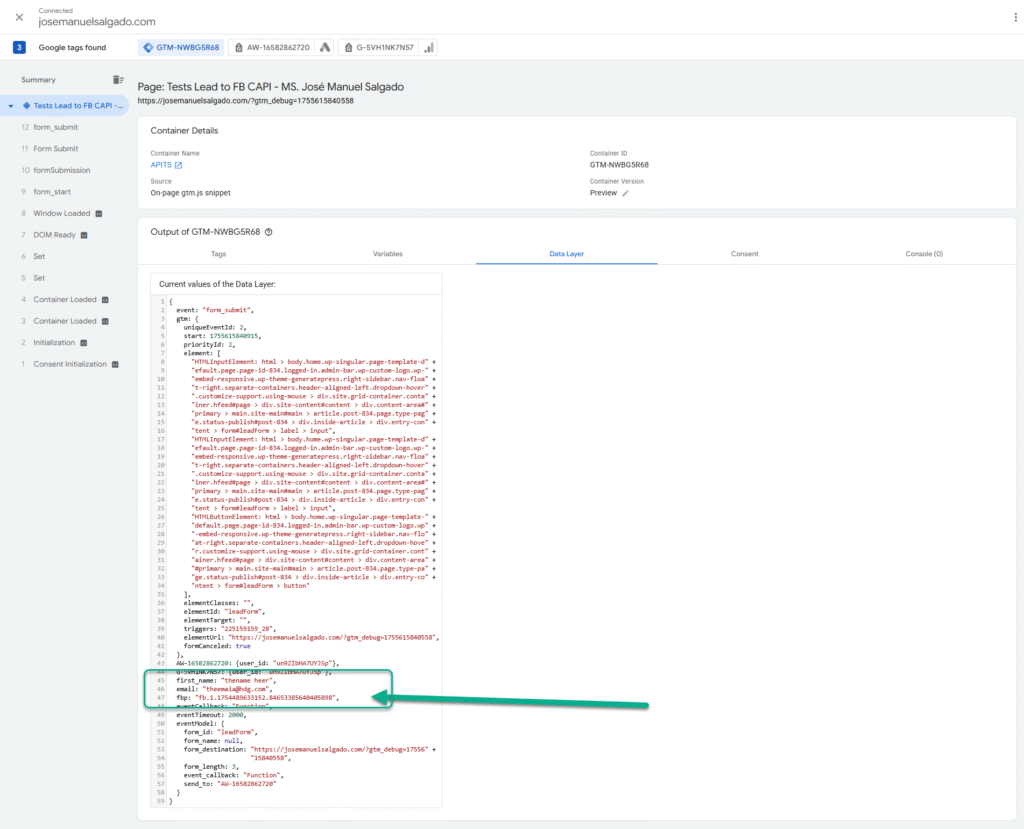Click help icon next to Output of GTM-NWBG5R68

[x=269, y=232]
